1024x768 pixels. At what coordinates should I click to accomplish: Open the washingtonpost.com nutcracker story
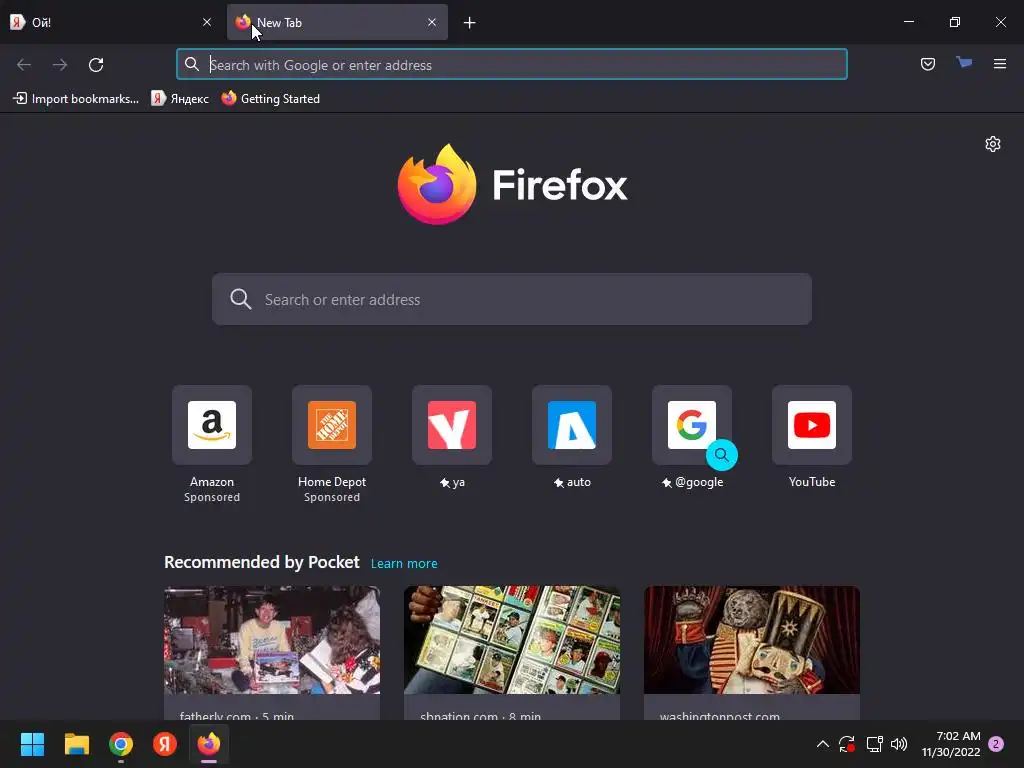[x=752, y=640]
